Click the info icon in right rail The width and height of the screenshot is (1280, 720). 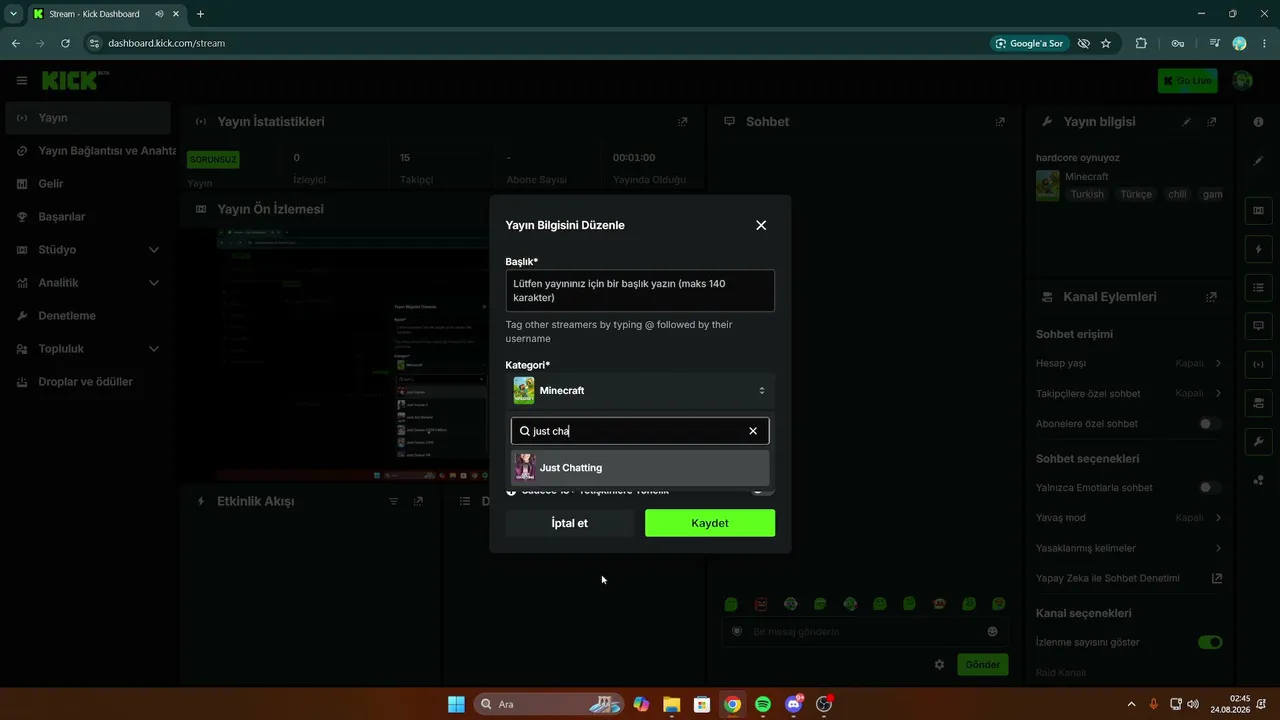[x=1258, y=122]
